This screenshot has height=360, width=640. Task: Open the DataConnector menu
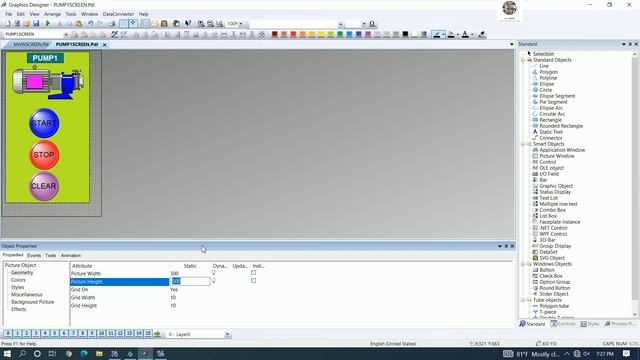(x=118, y=14)
